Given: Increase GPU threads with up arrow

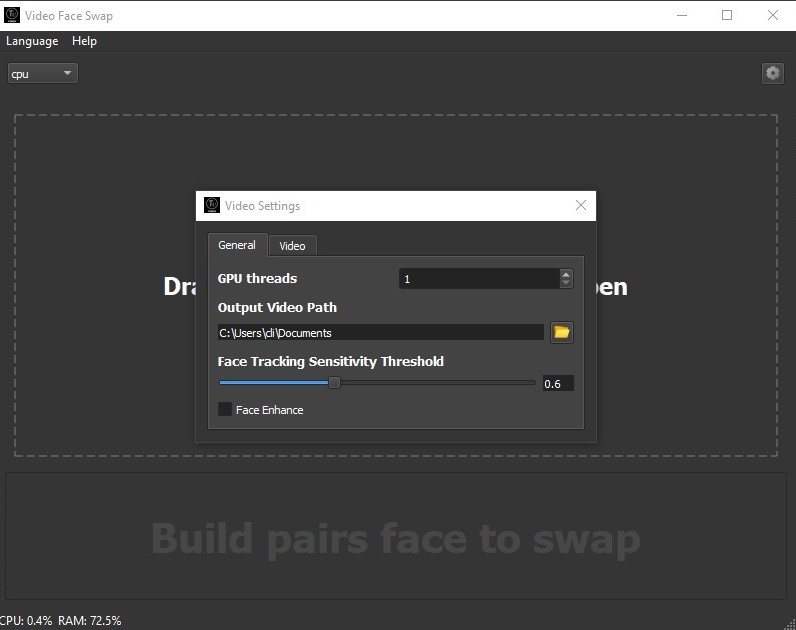Looking at the screenshot, I should point(566,274).
